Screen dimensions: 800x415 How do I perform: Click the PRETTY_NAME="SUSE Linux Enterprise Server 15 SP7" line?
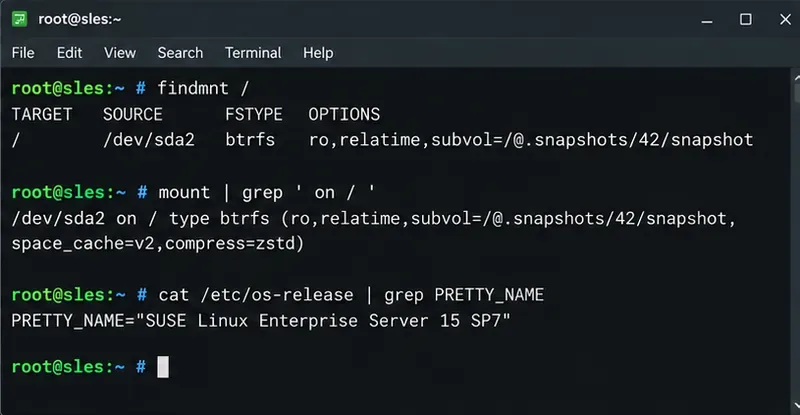(x=261, y=321)
